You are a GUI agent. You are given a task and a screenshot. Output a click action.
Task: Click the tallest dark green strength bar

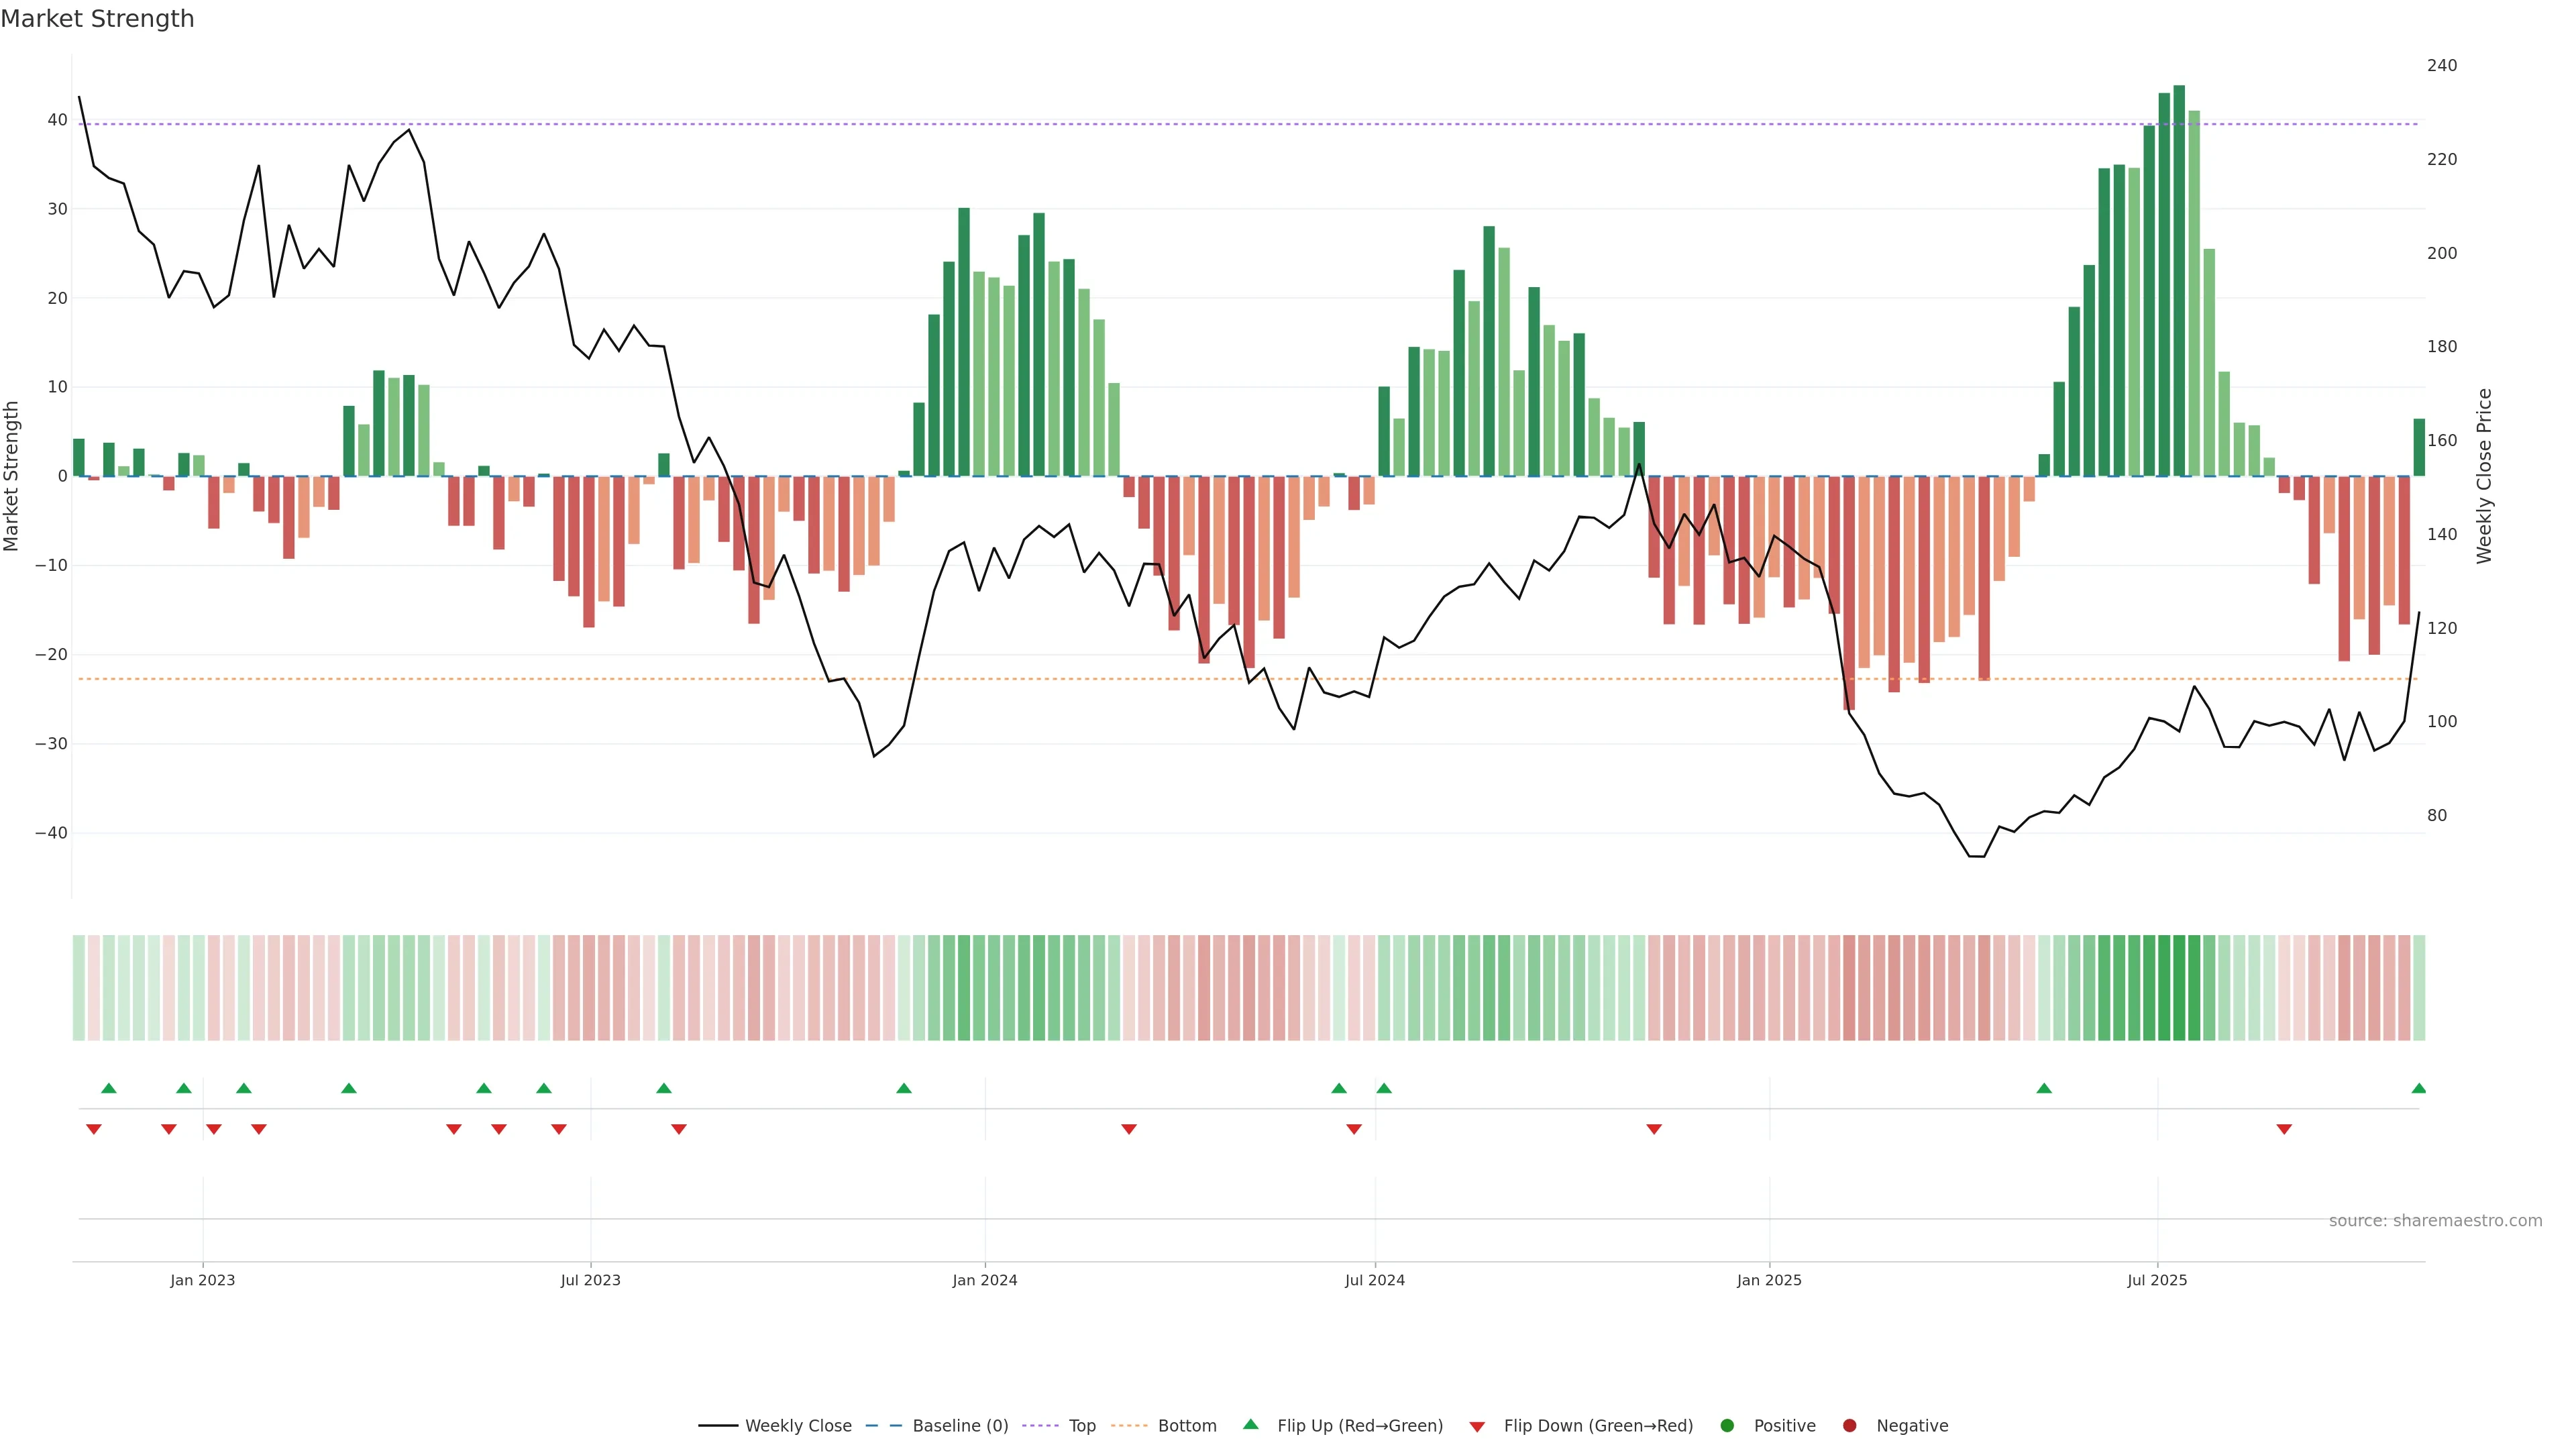(2179, 280)
